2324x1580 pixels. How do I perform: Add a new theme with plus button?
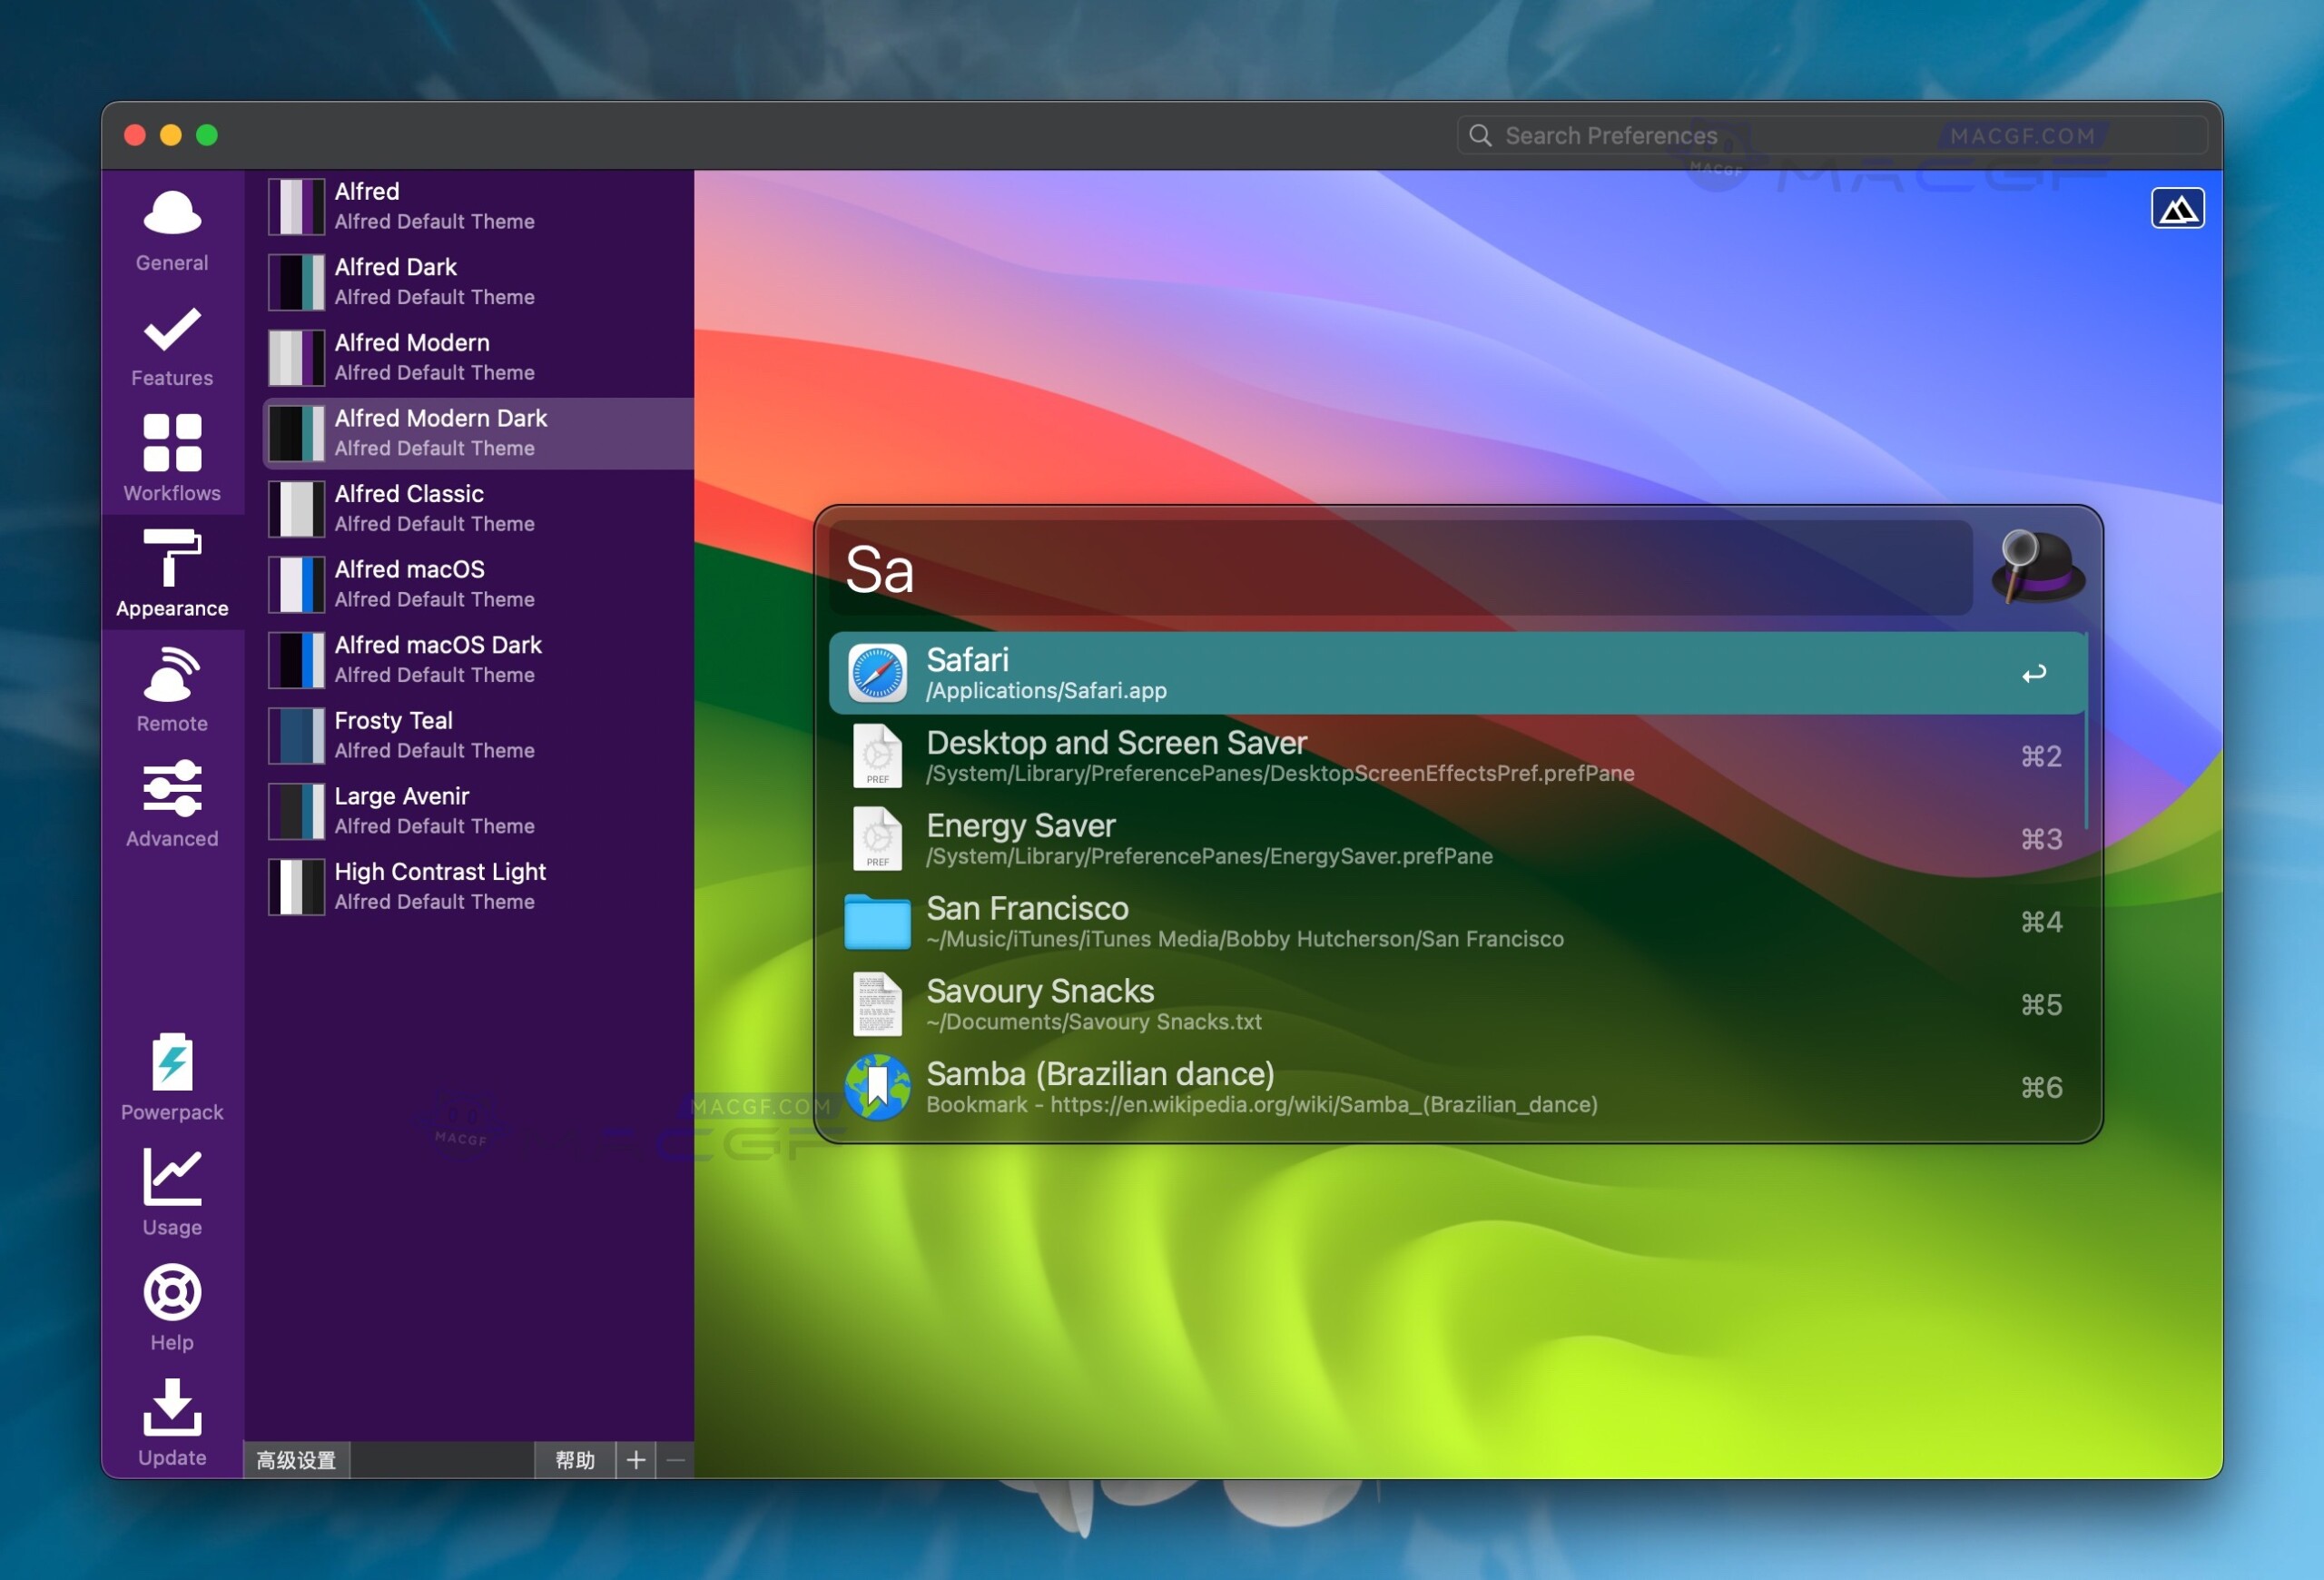tap(635, 1460)
